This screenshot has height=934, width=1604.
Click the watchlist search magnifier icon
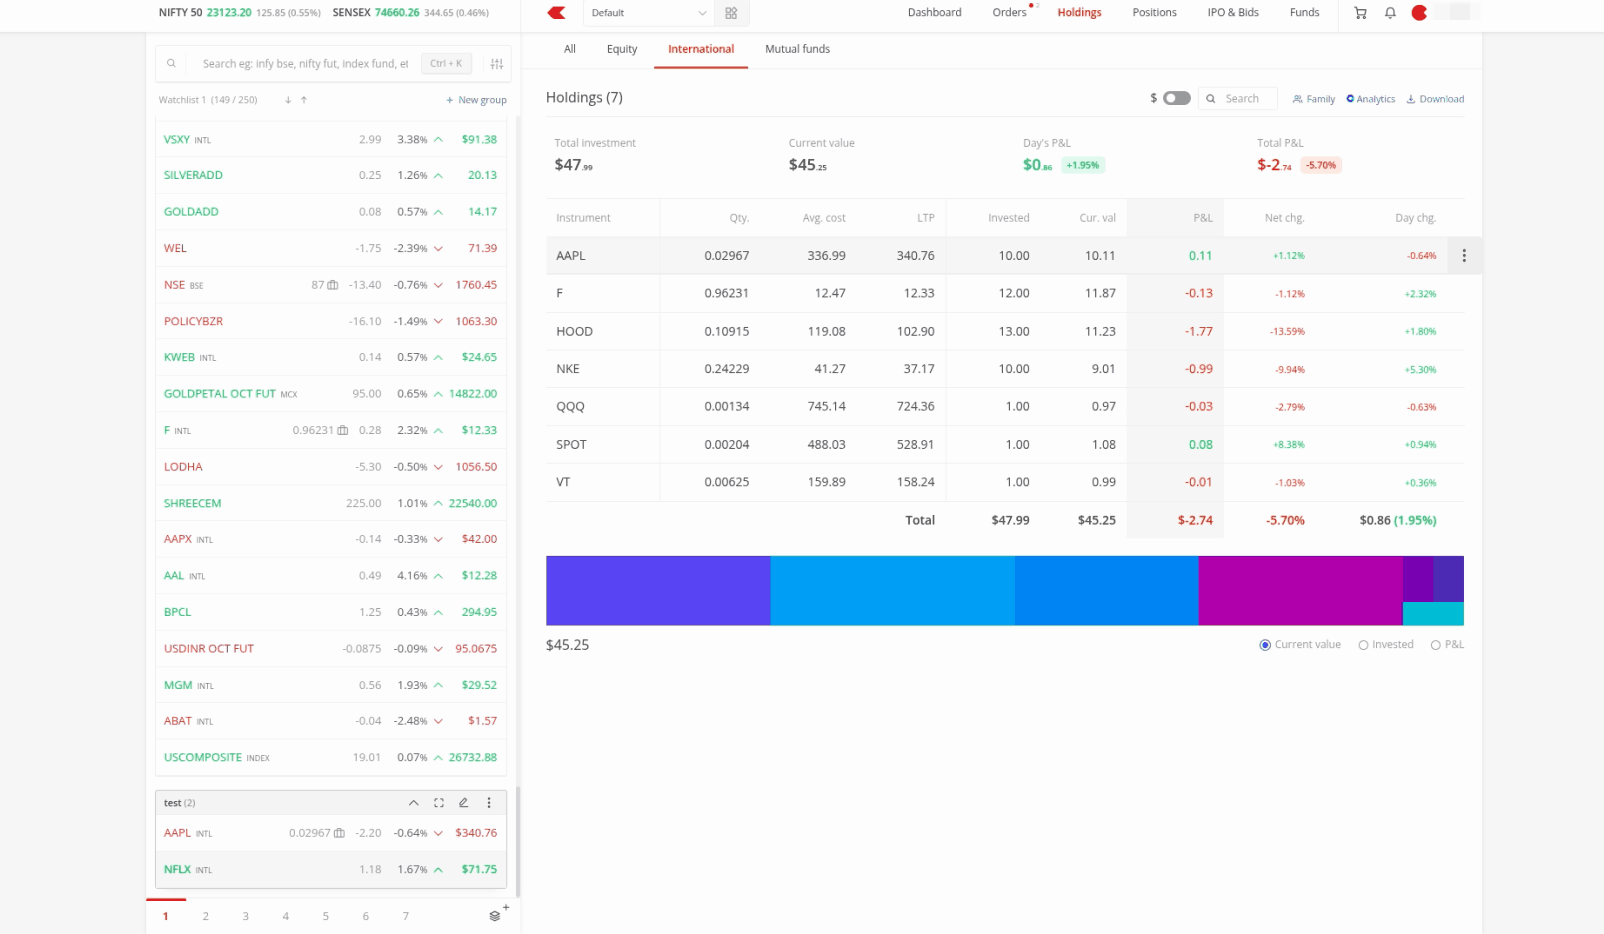point(171,64)
